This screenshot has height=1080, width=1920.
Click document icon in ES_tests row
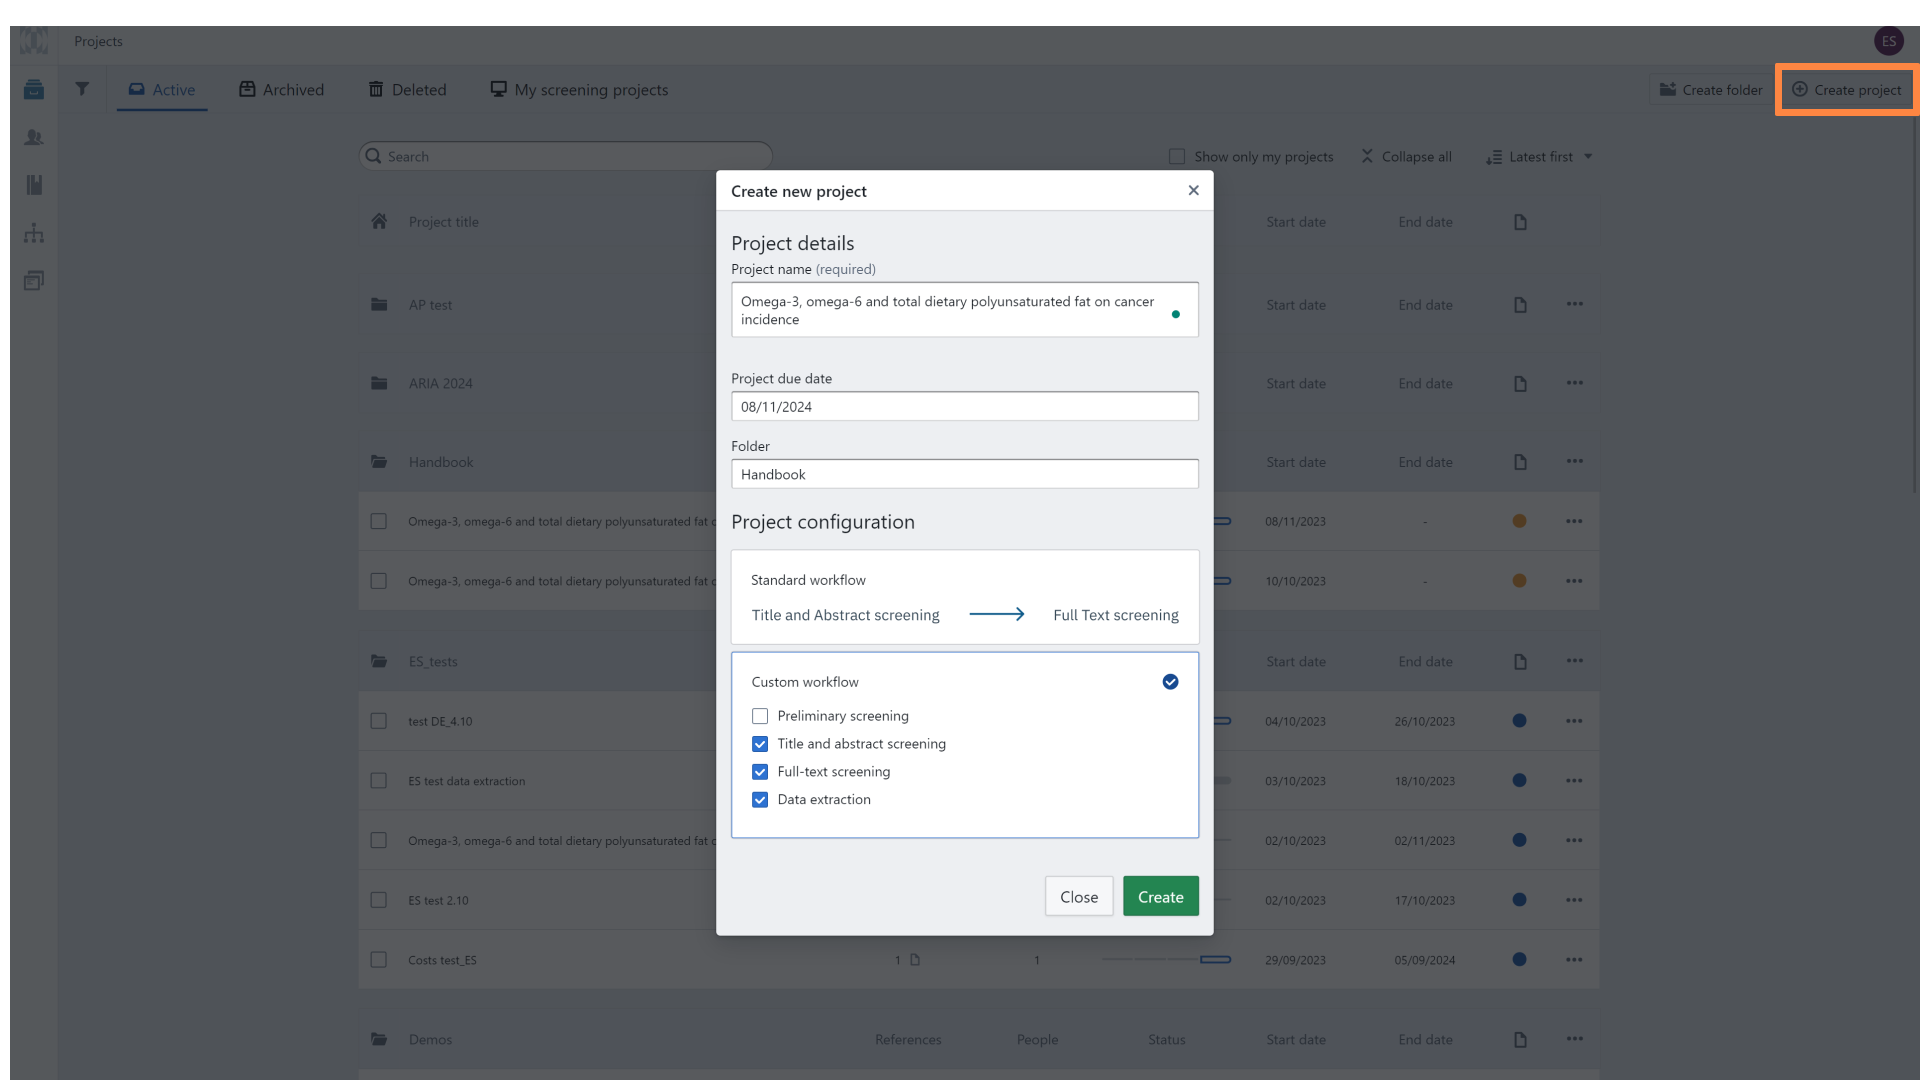pyautogui.click(x=1520, y=662)
